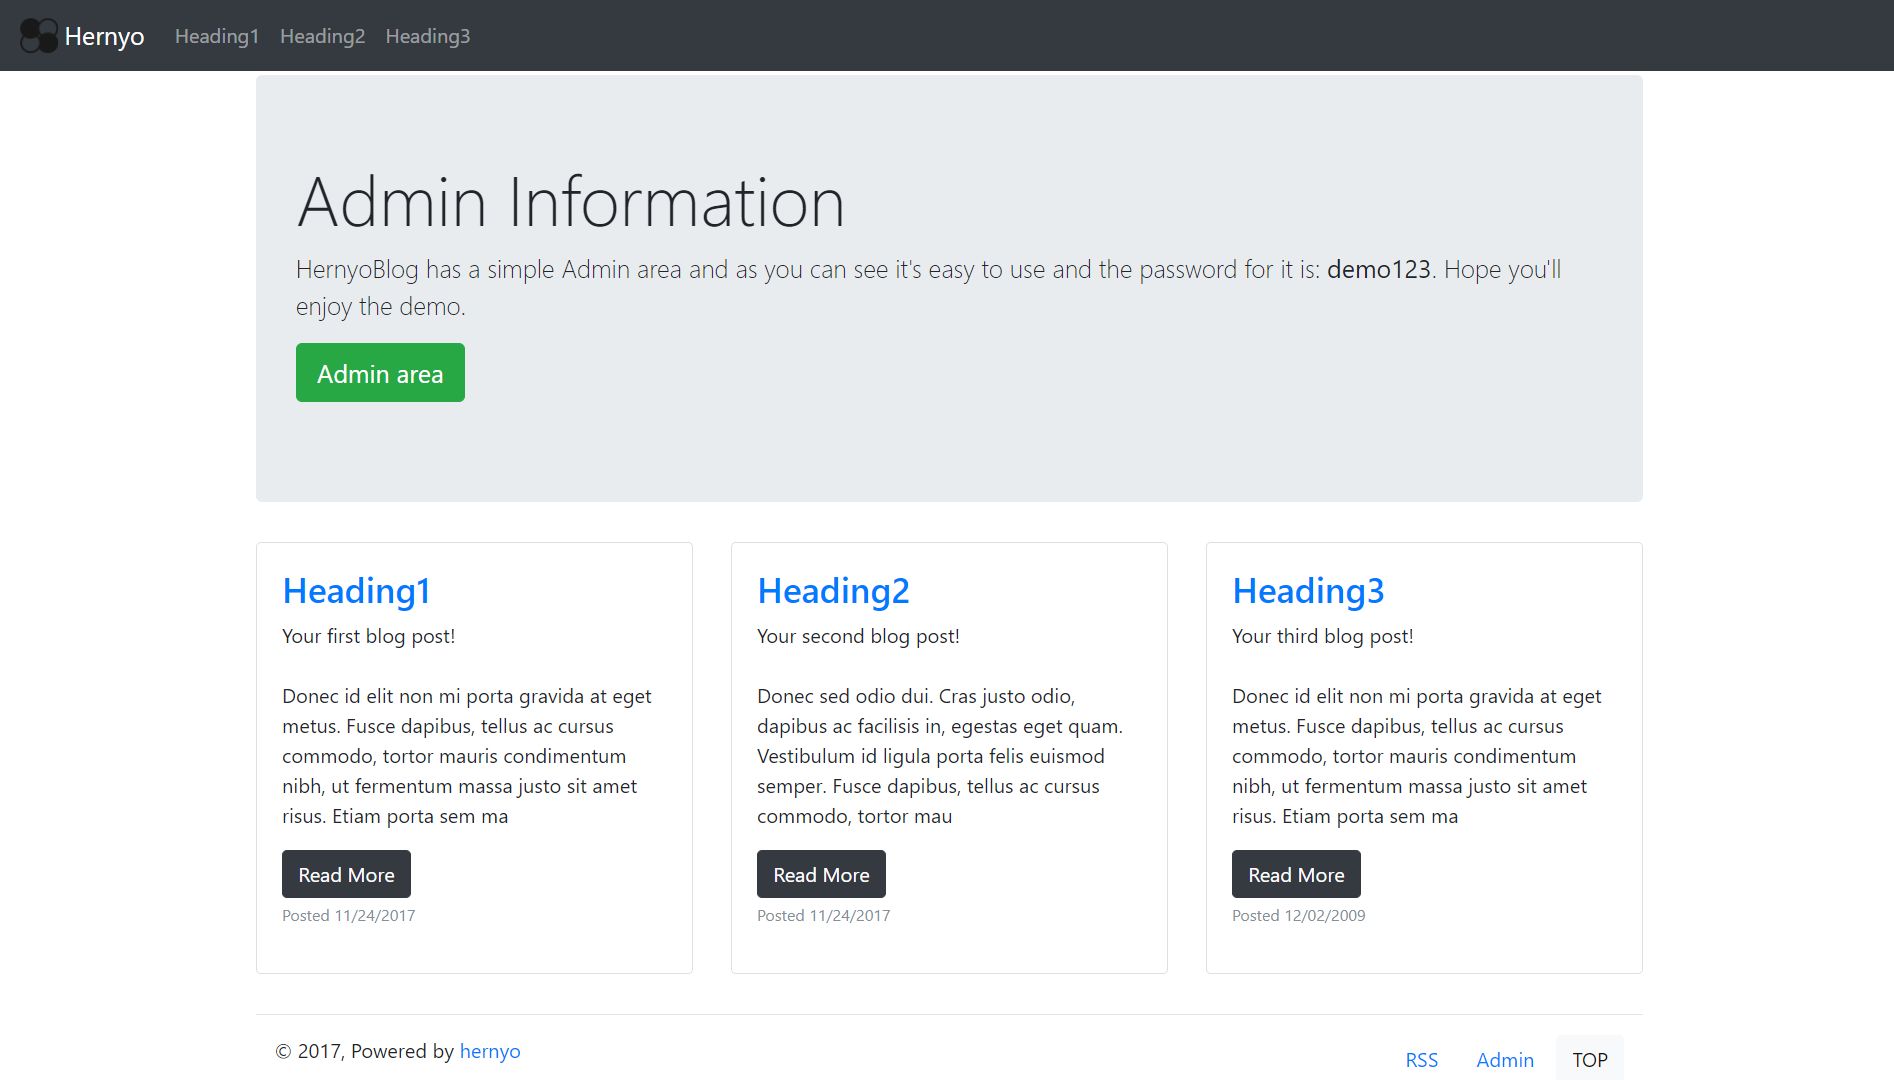
Task: Click the 'Your second blog post!' subtitle
Action: pos(858,636)
